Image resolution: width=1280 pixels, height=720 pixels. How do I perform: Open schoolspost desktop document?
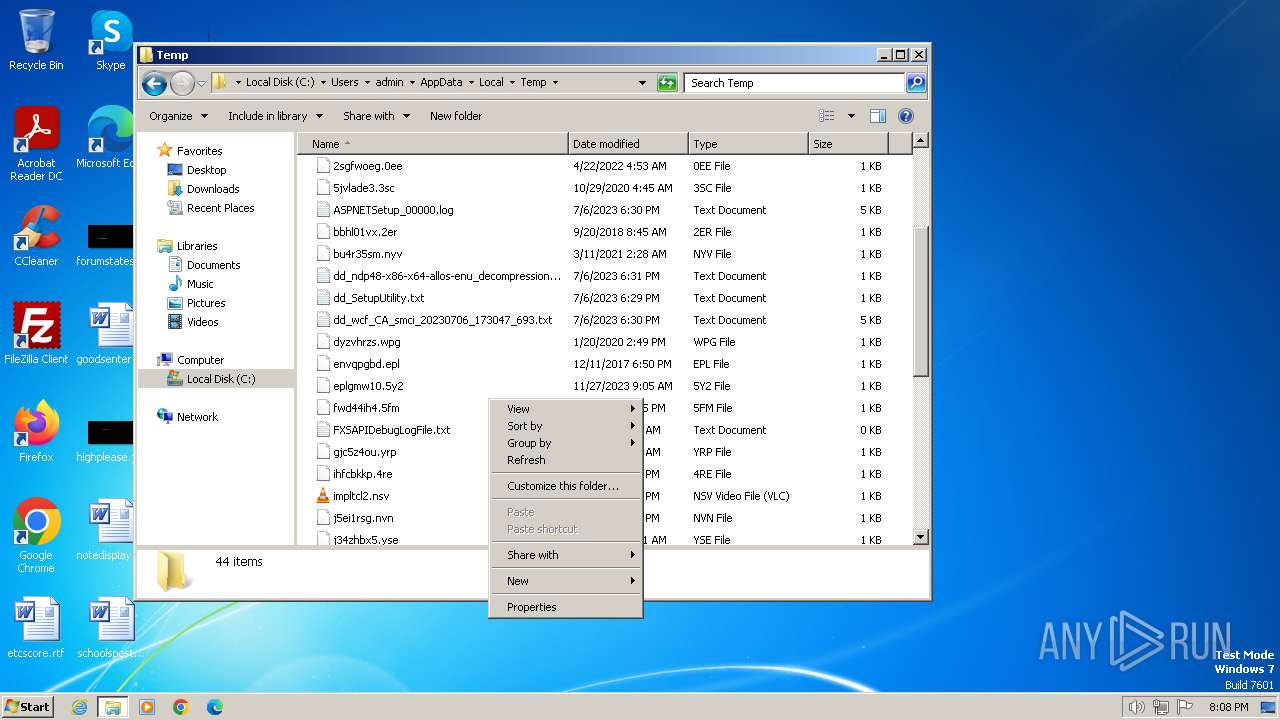(x=110, y=628)
